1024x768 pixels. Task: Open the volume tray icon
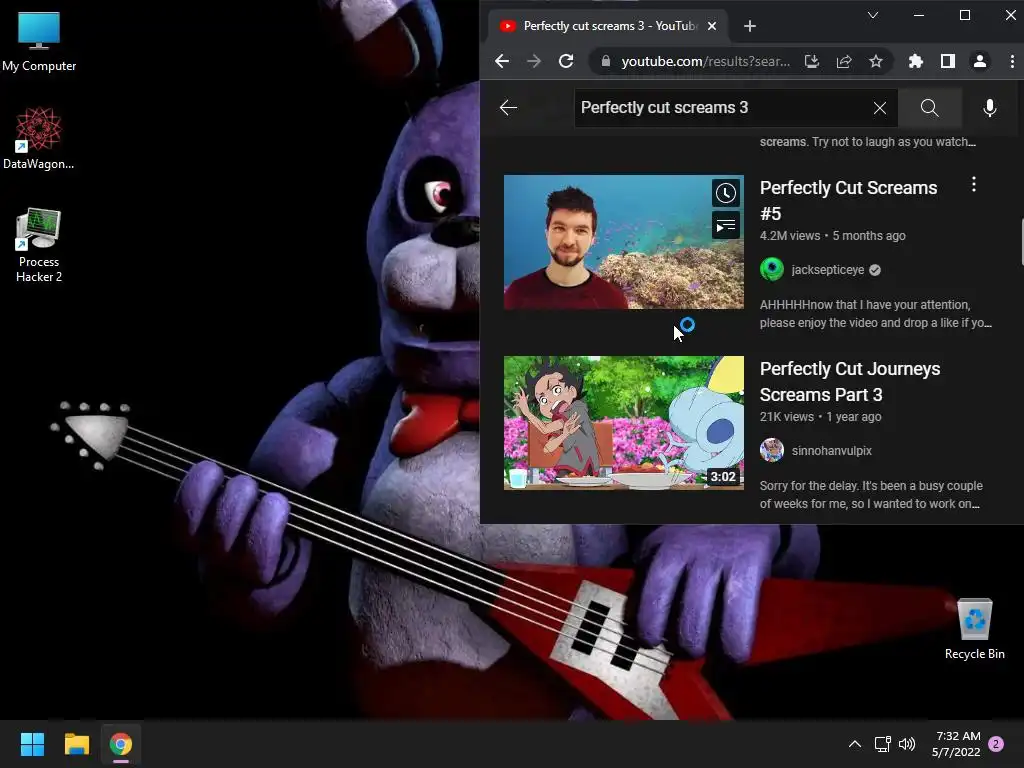(907, 744)
